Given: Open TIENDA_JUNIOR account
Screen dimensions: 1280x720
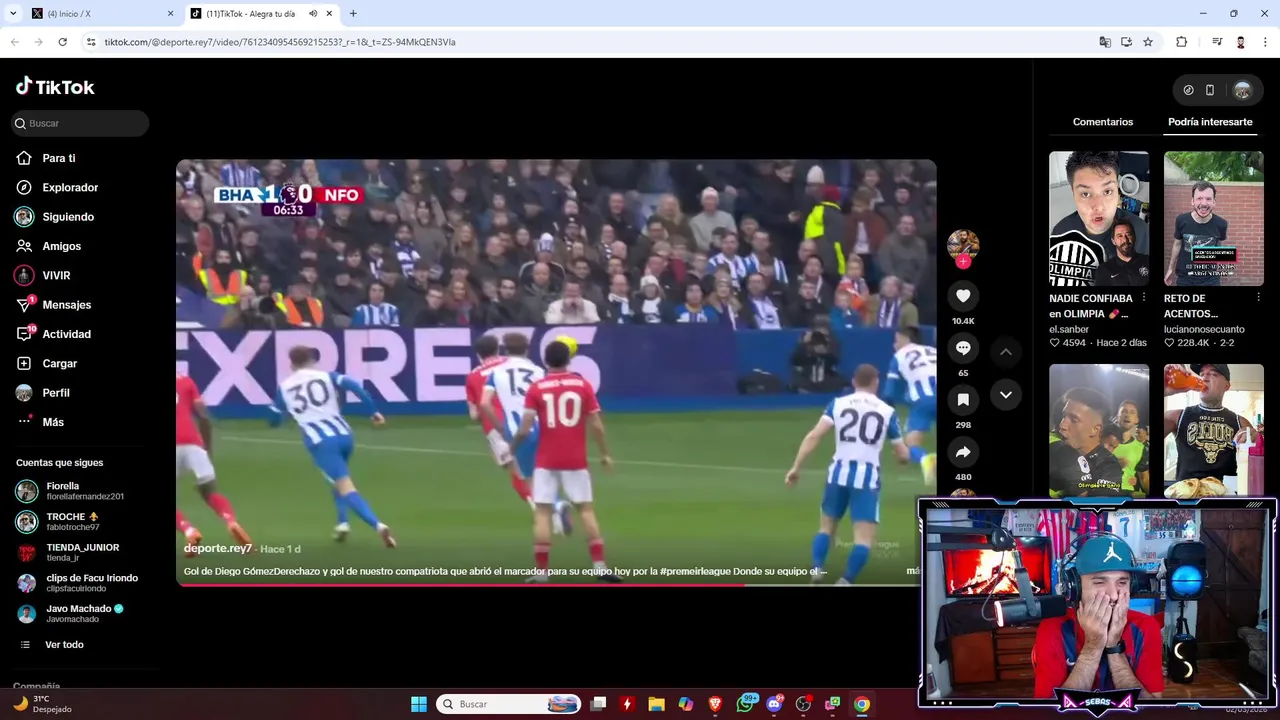Looking at the screenshot, I should 70,552.
